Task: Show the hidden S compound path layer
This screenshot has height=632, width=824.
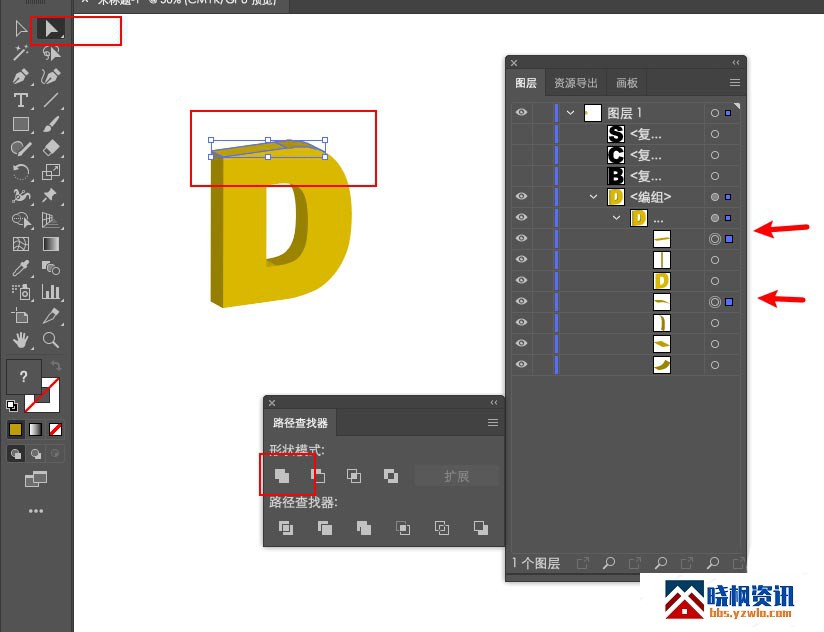Action: click(x=521, y=134)
